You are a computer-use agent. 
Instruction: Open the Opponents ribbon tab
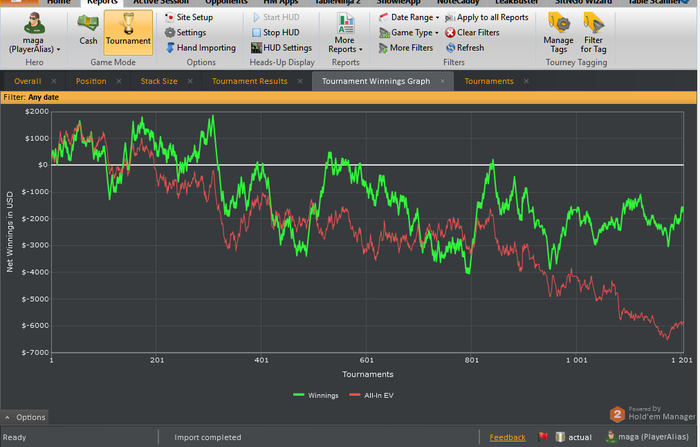[x=226, y=2]
